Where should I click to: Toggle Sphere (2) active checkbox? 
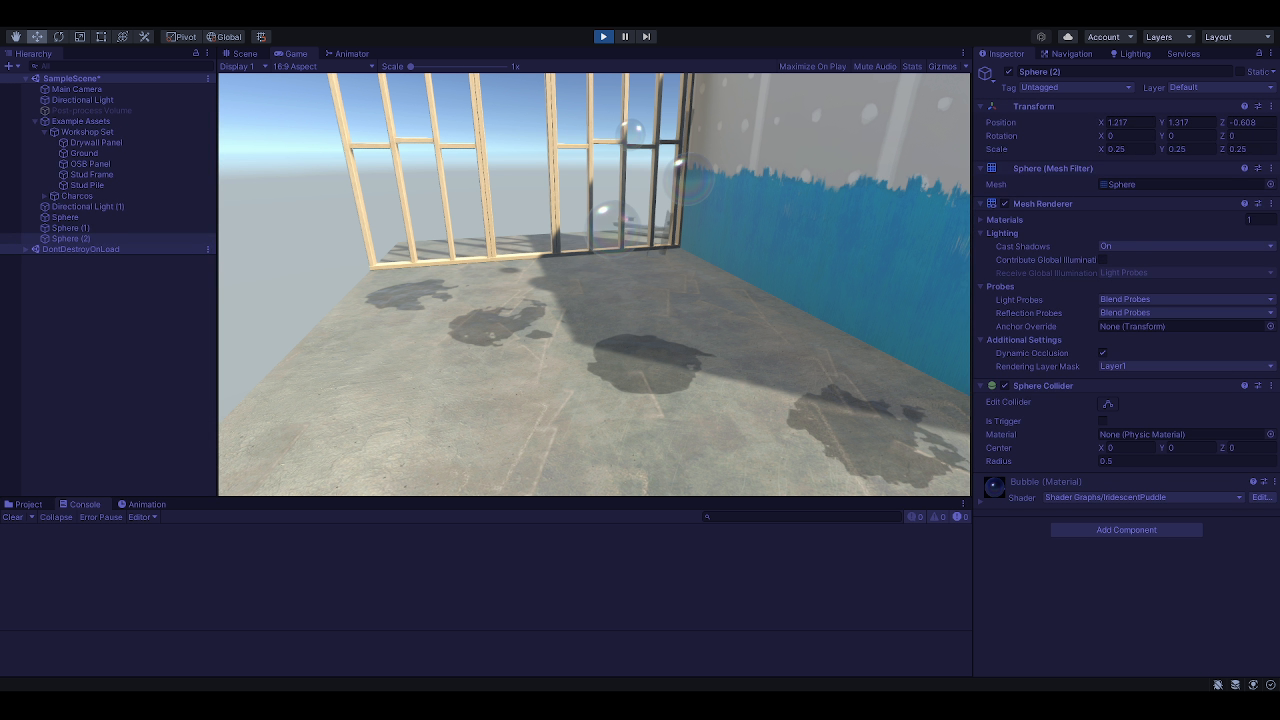point(1009,72)
